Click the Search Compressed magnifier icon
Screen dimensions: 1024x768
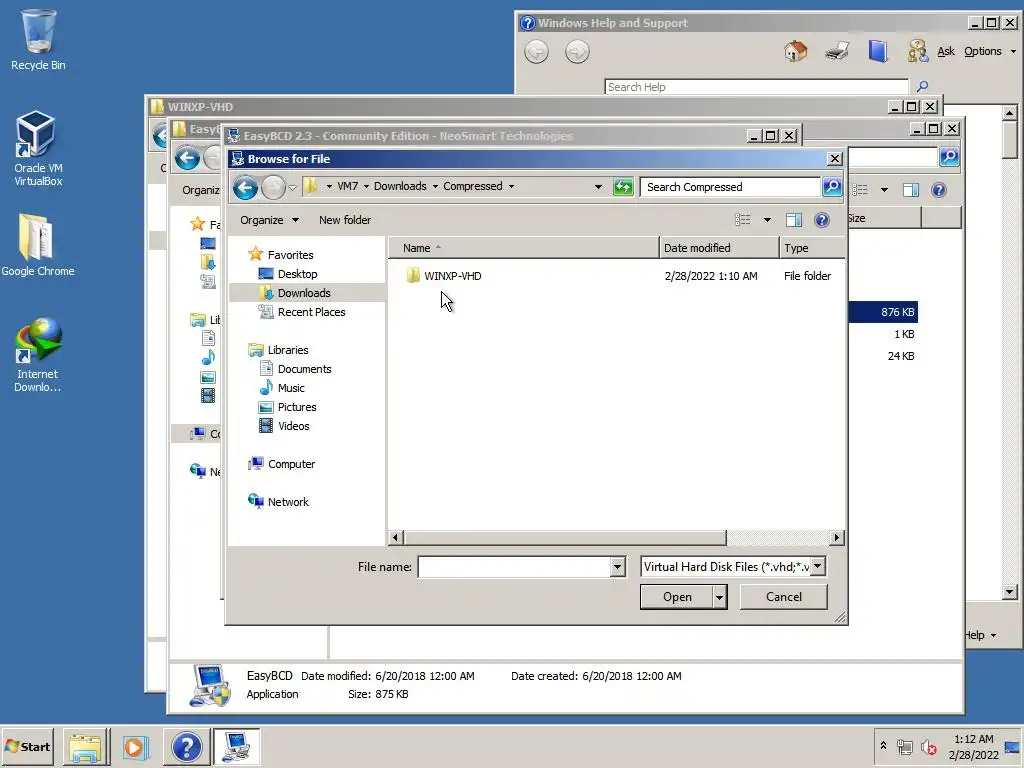click(831, 187)
